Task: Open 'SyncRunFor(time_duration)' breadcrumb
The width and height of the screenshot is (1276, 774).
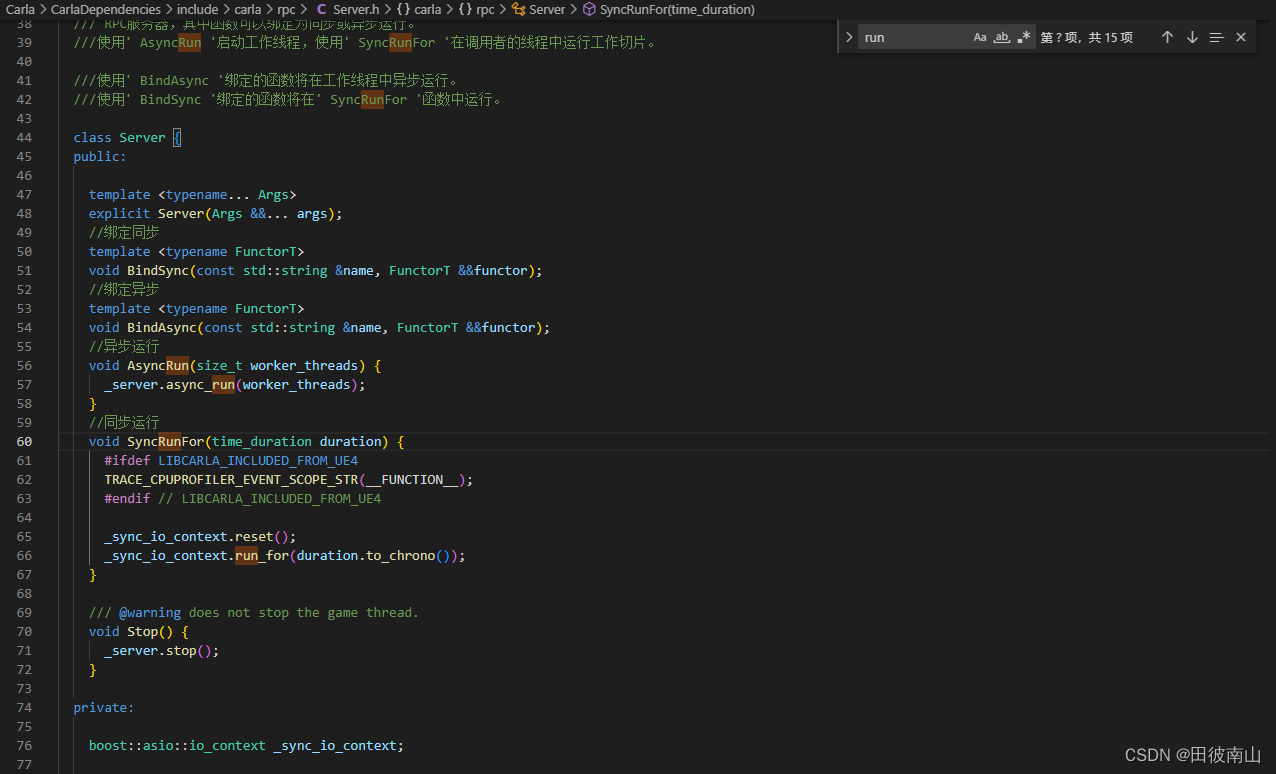Action: tap(677, 9)
